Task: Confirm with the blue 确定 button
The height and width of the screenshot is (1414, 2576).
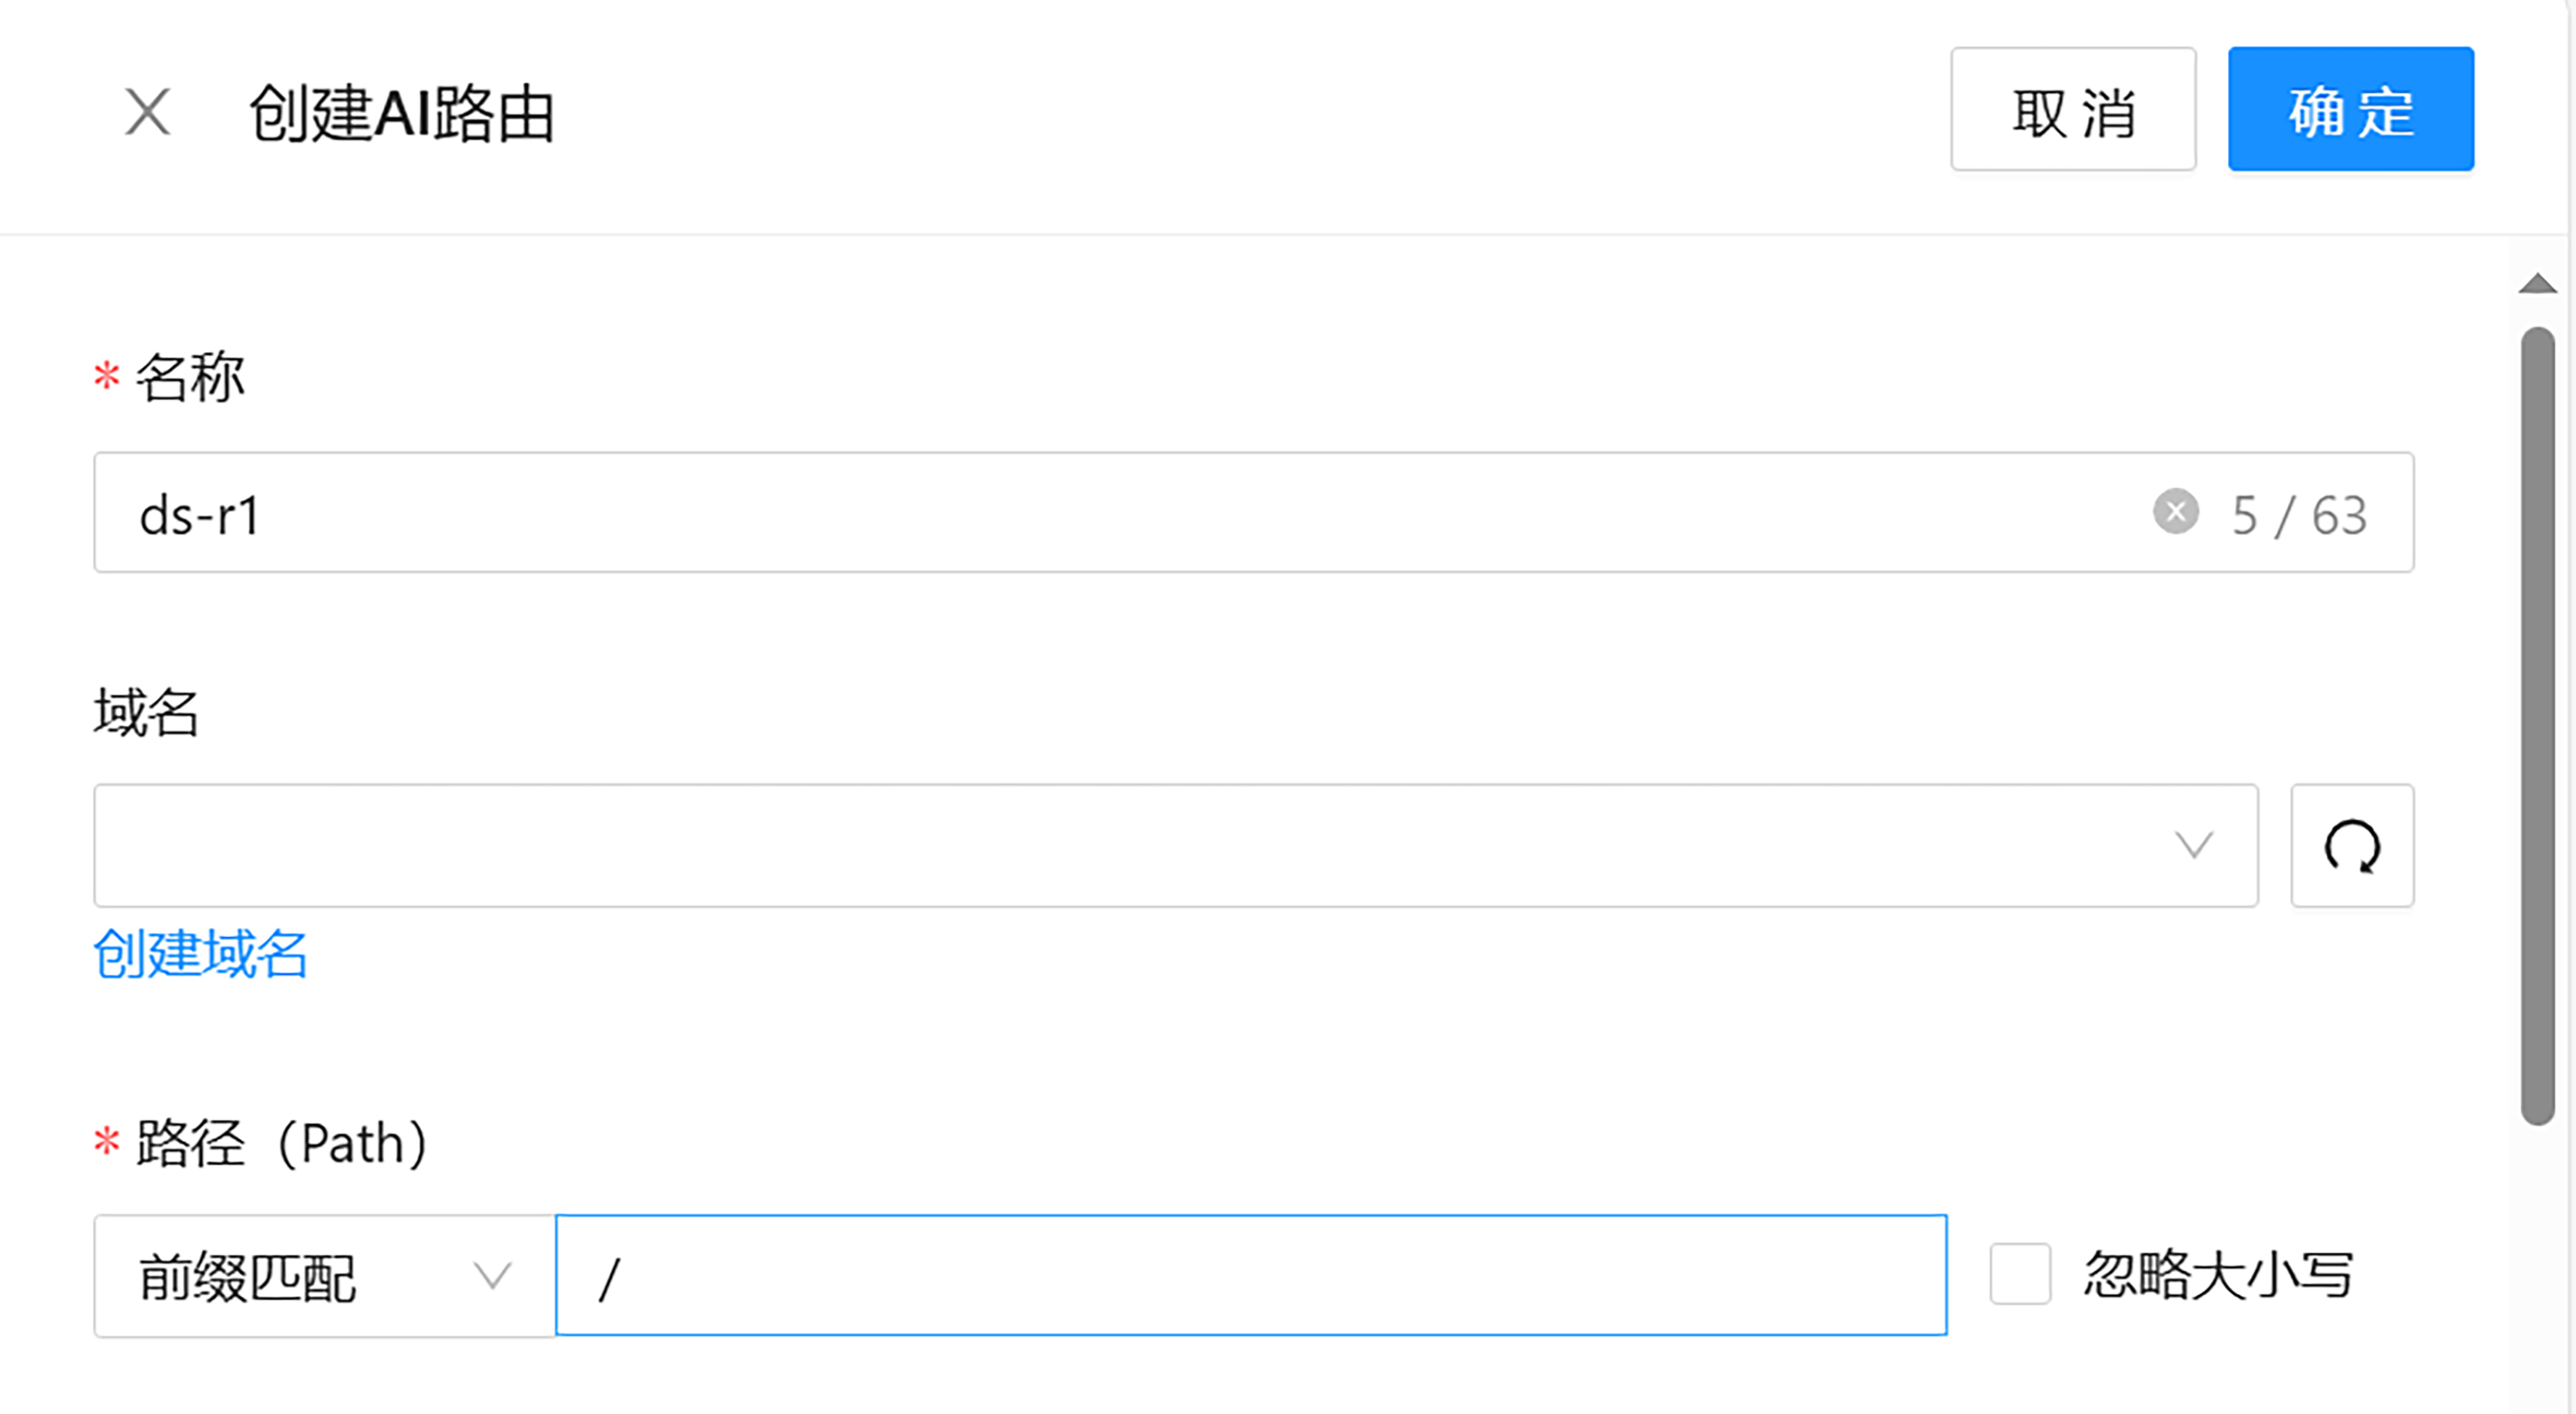Action: [x=2350, y=109]
